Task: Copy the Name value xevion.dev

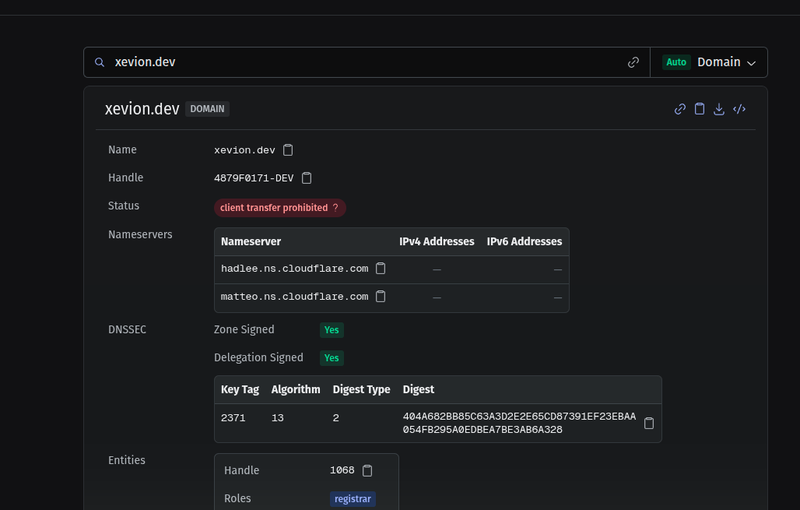Action: [x=288, y=150]
